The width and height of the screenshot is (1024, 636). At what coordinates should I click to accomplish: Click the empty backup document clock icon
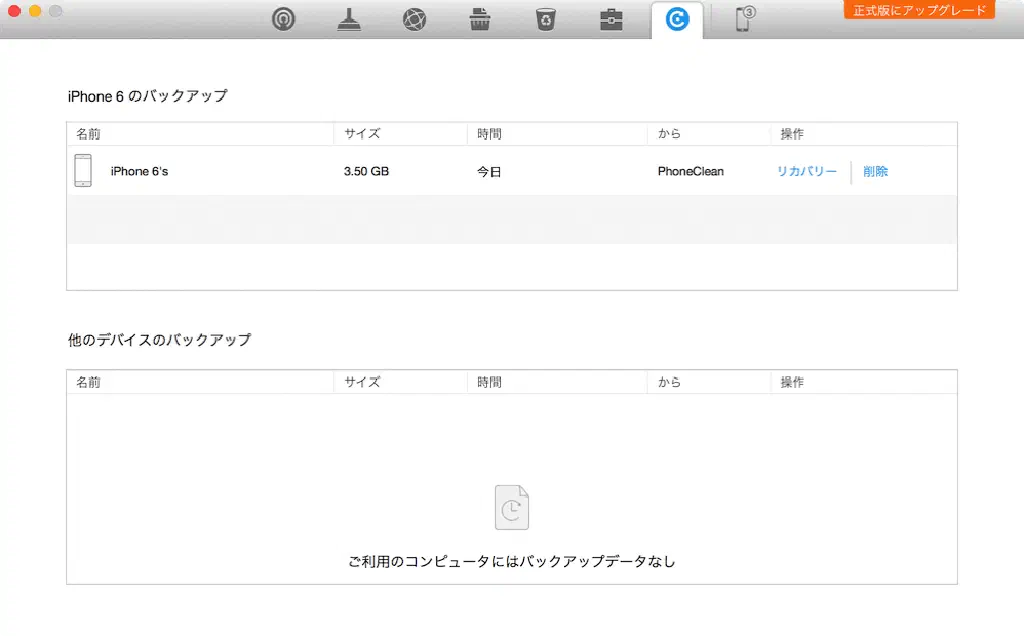click(512, 508)
